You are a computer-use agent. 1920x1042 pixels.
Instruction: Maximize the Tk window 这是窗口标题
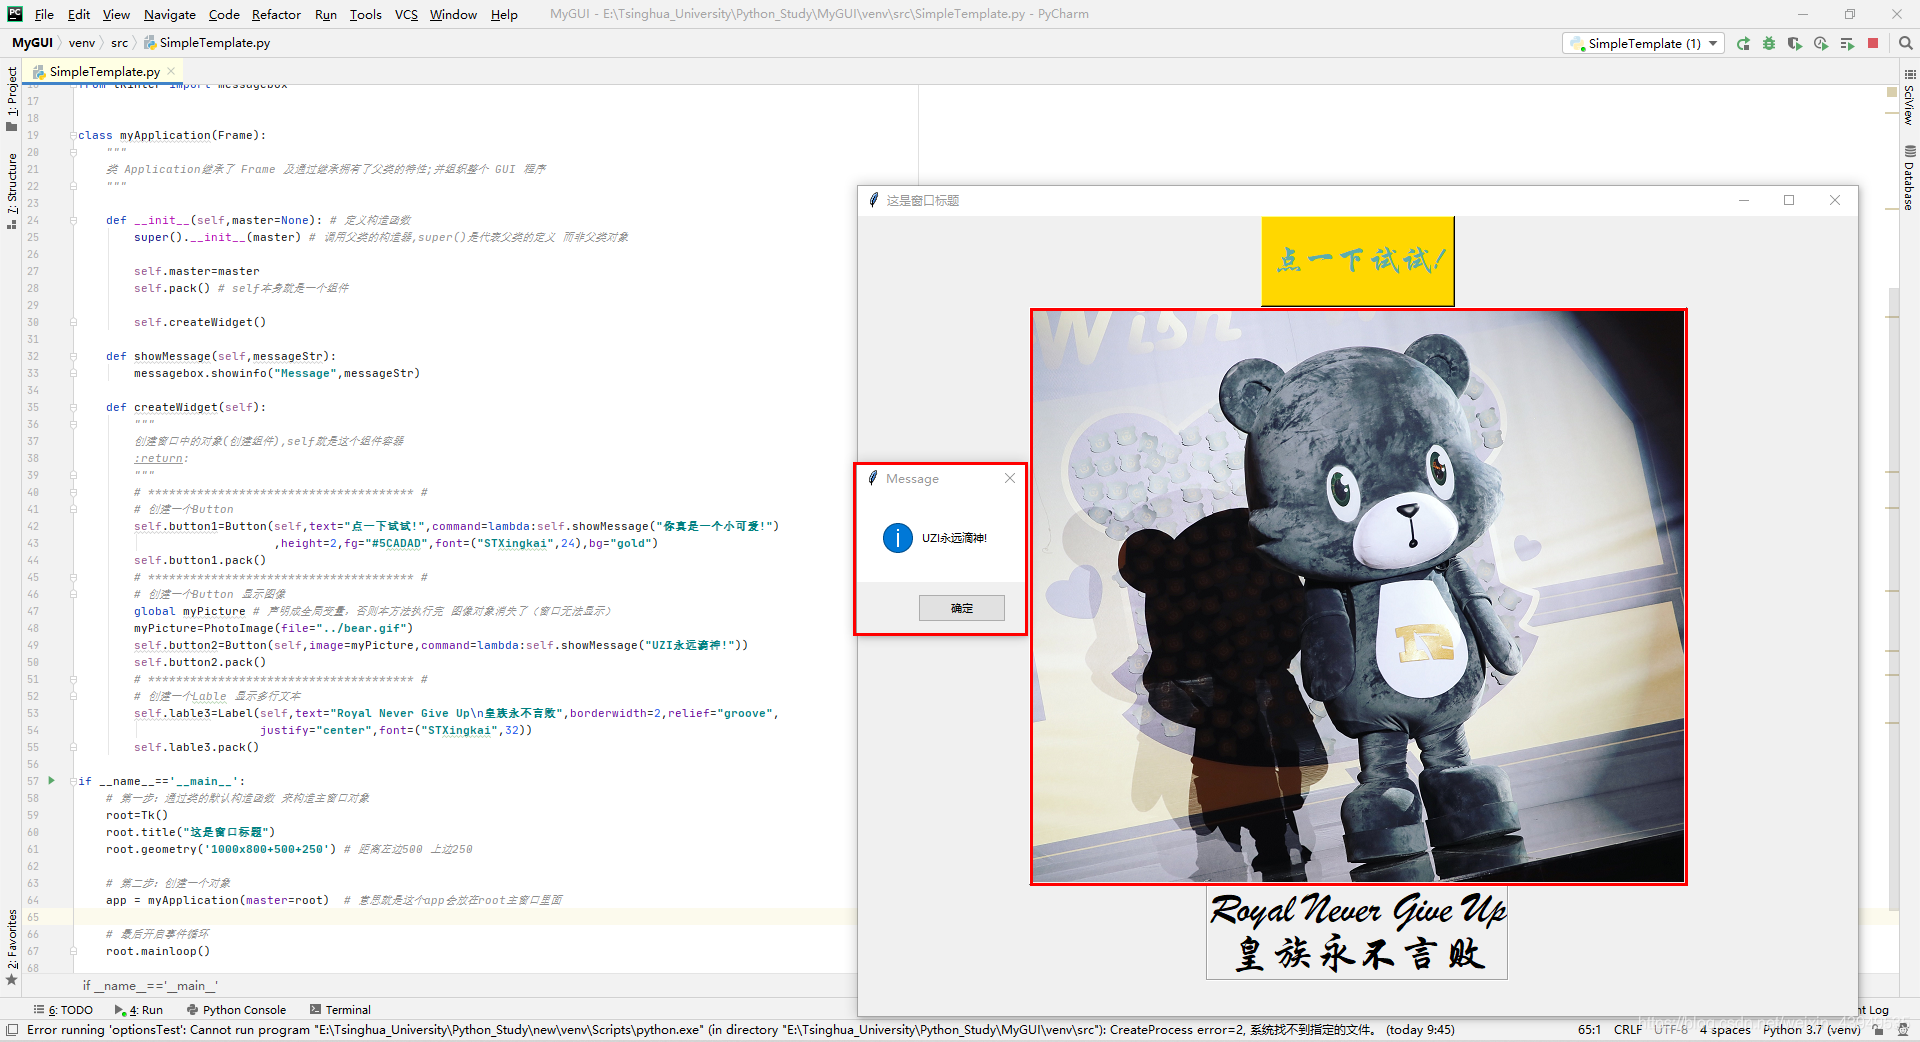tap(1789, 200)
